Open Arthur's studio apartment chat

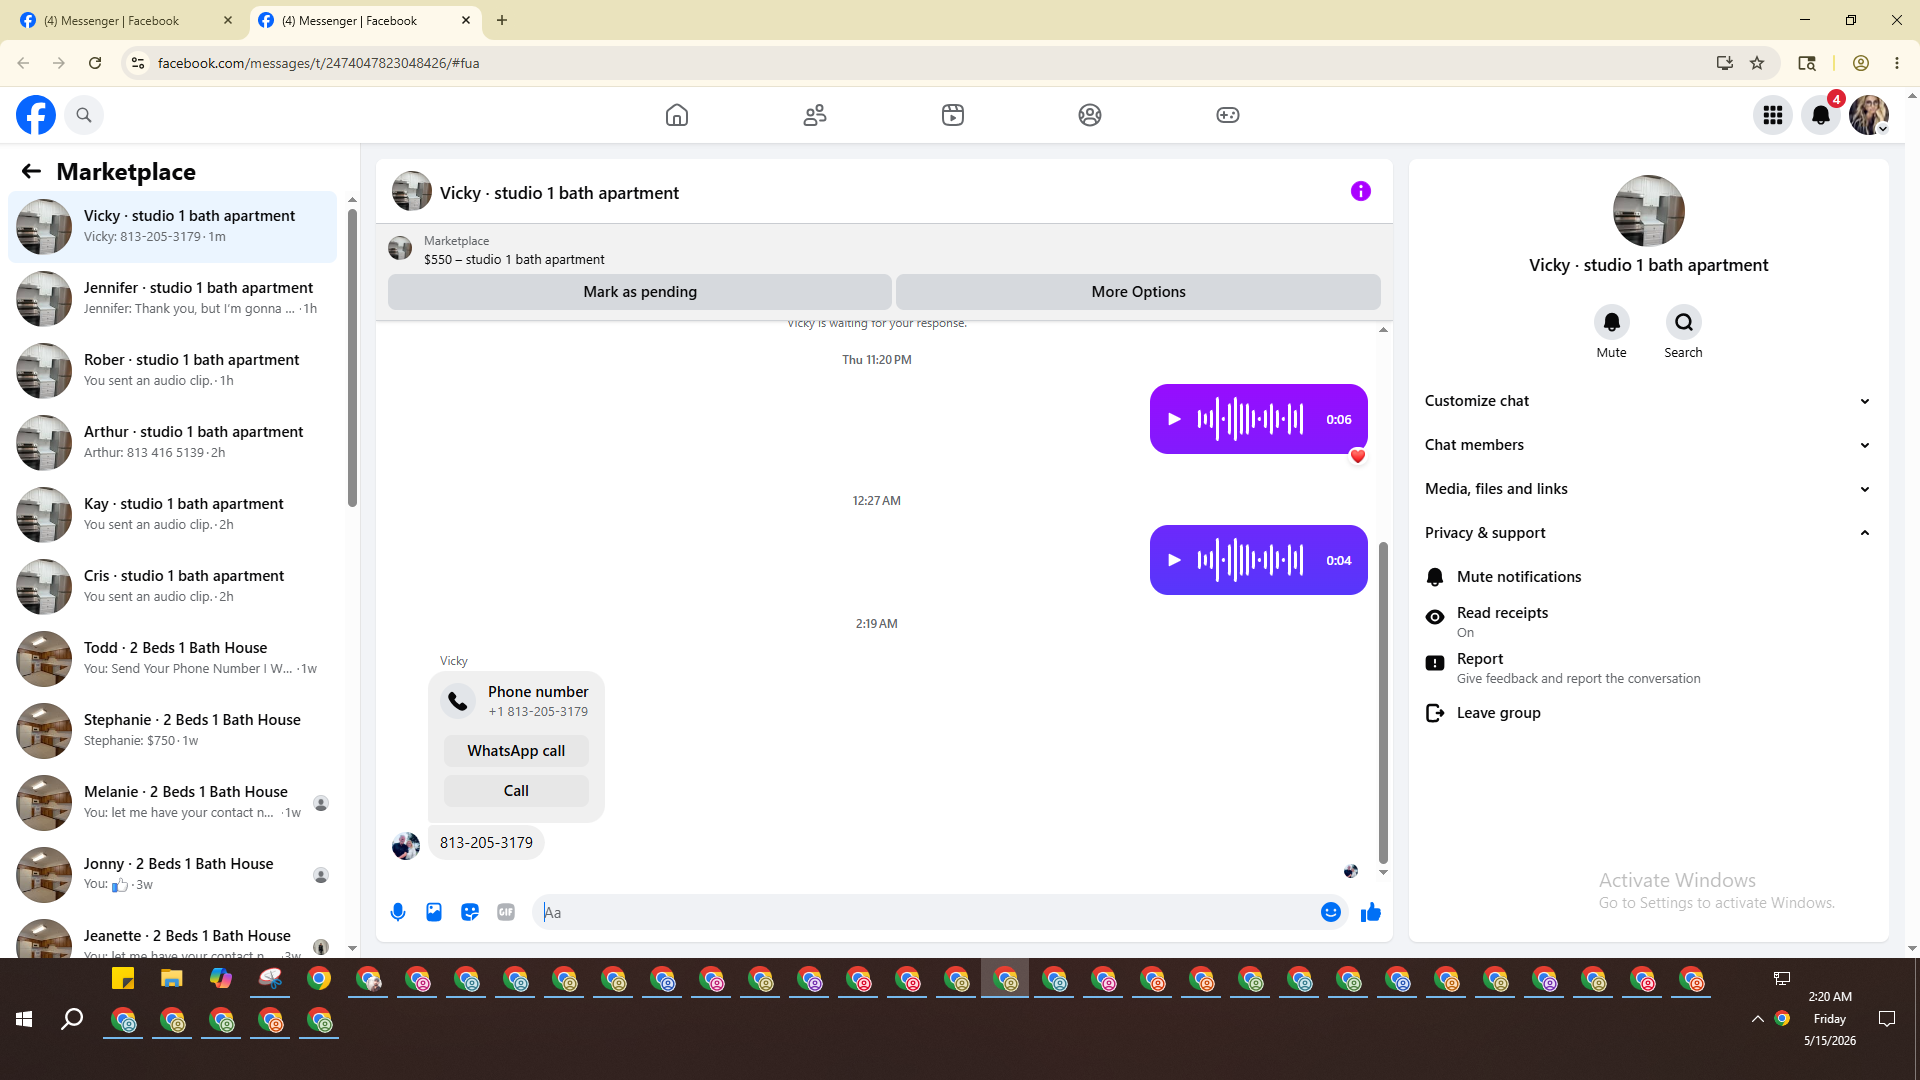tap(173, 443)
